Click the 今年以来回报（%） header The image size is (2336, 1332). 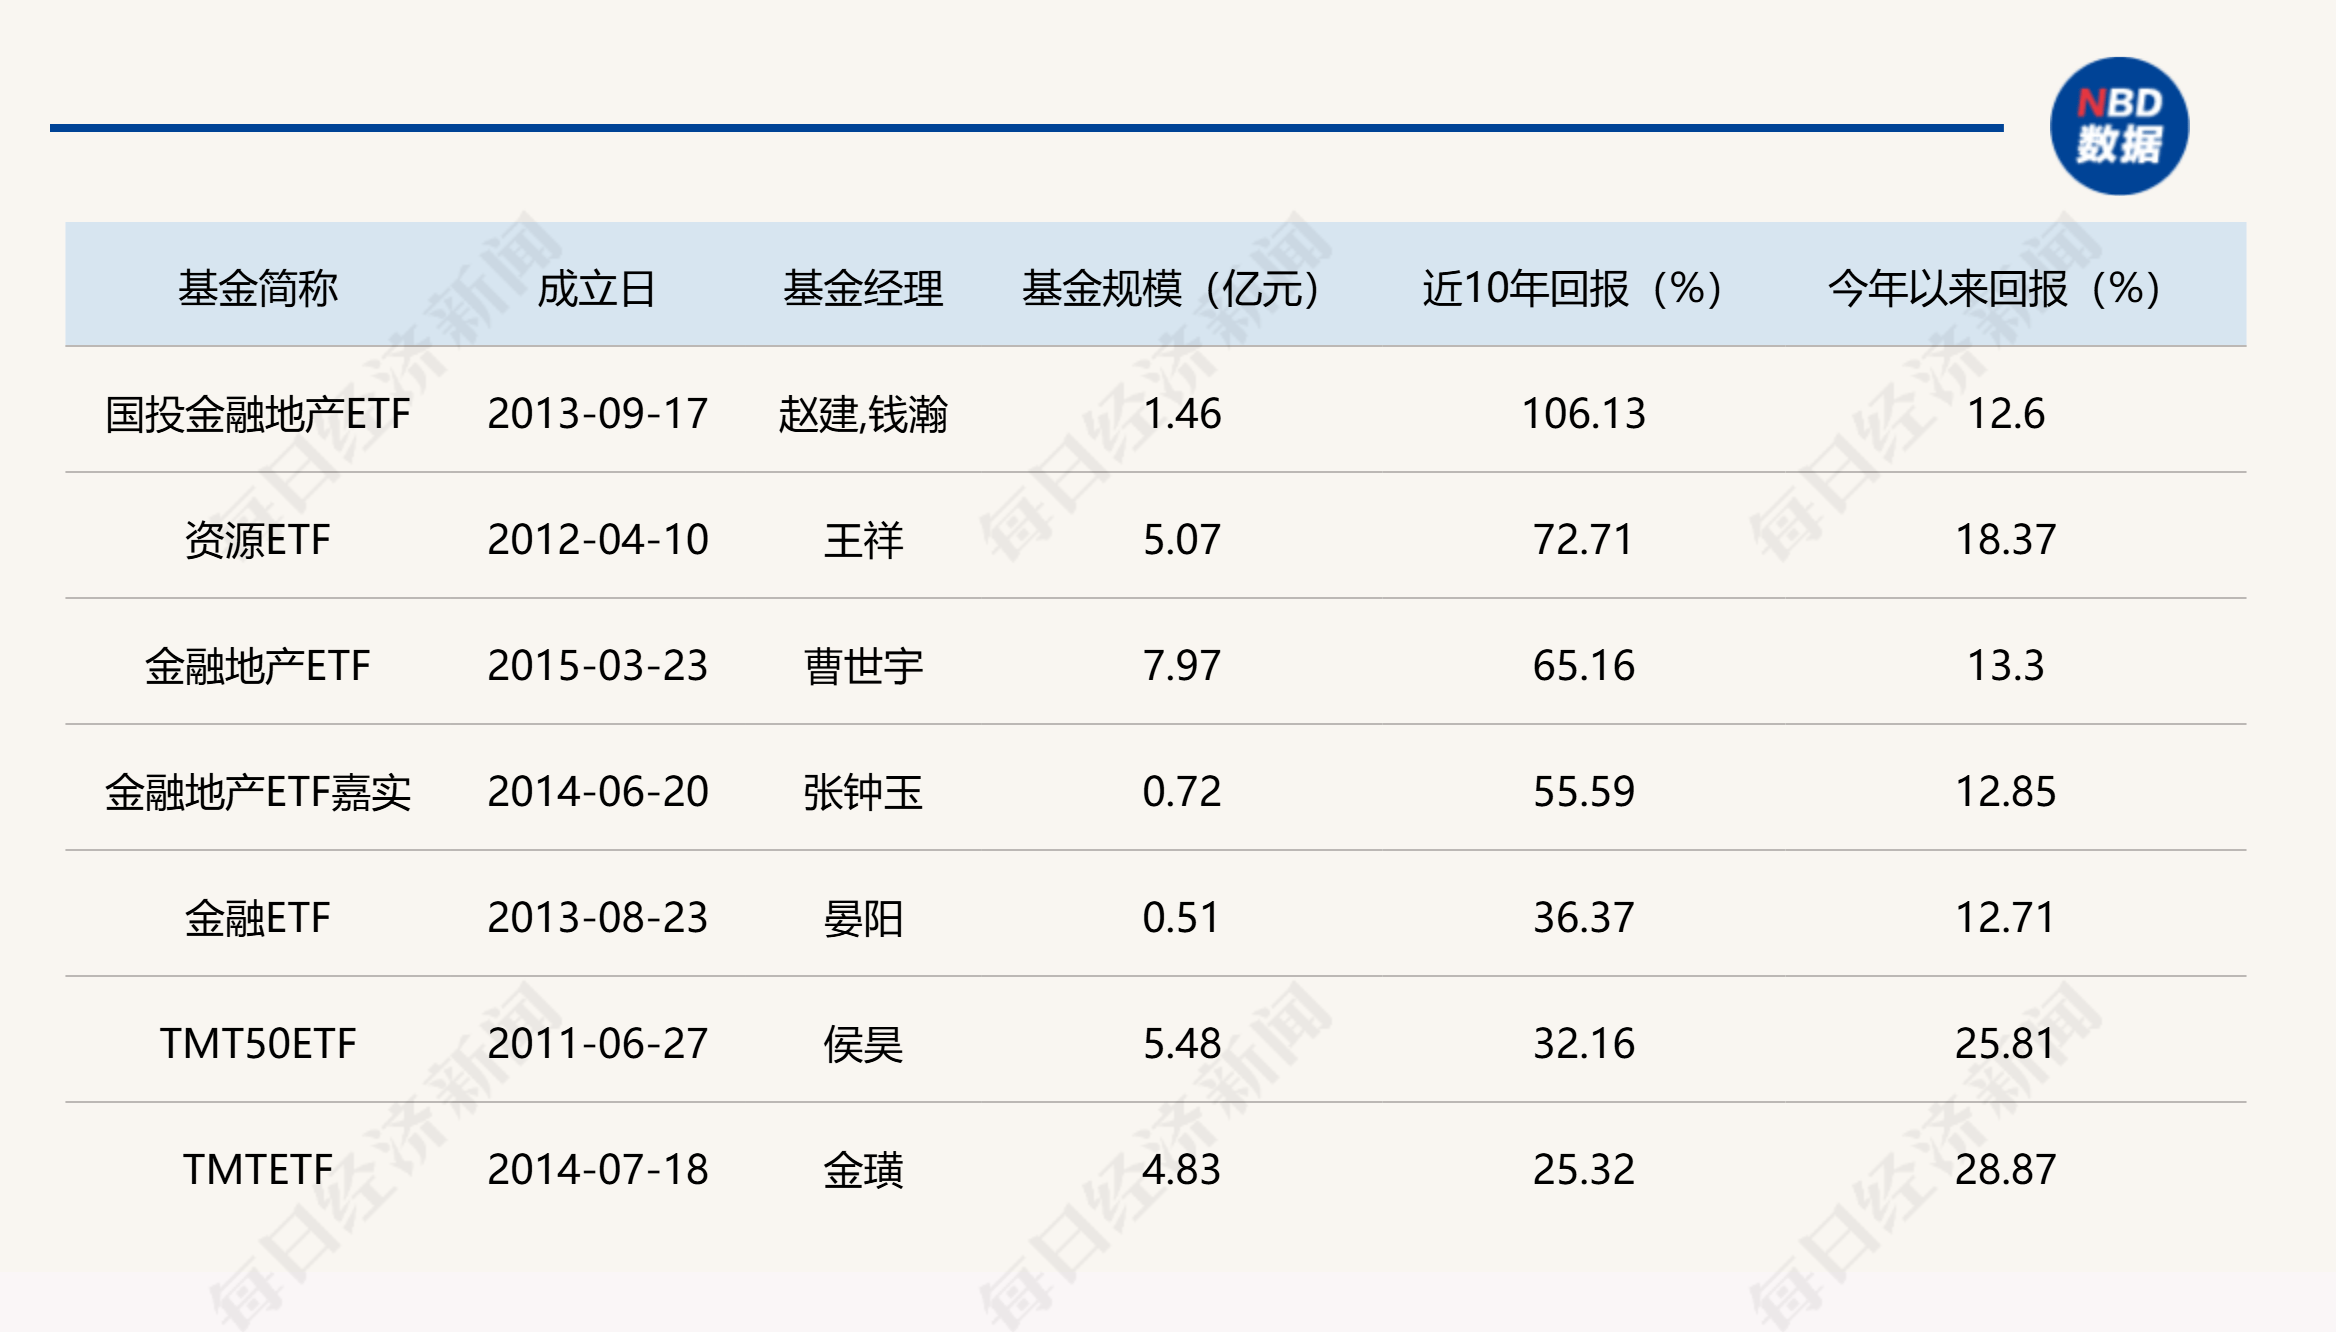coord(1994,288)
